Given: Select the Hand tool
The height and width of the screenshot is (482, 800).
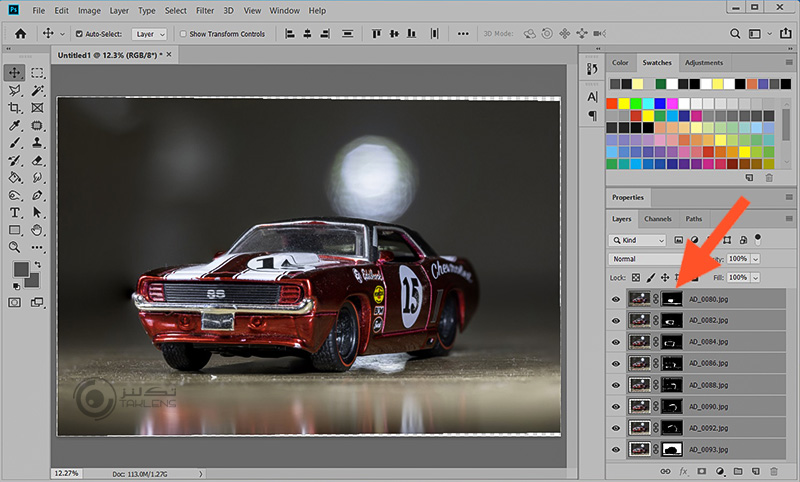Looking at the screenshot, I should pos(37,230).
